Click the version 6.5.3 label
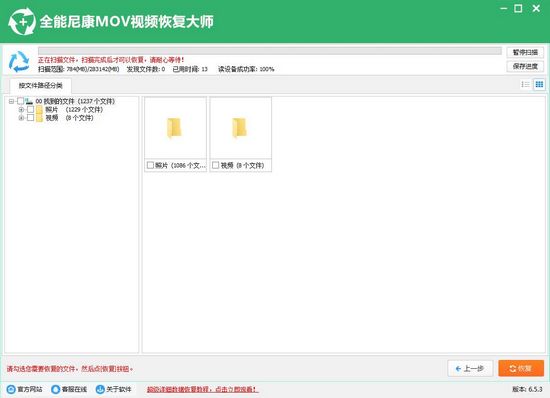Image resolution: width=550 pixels, height=398 pixels. click(x=527, y=389)
